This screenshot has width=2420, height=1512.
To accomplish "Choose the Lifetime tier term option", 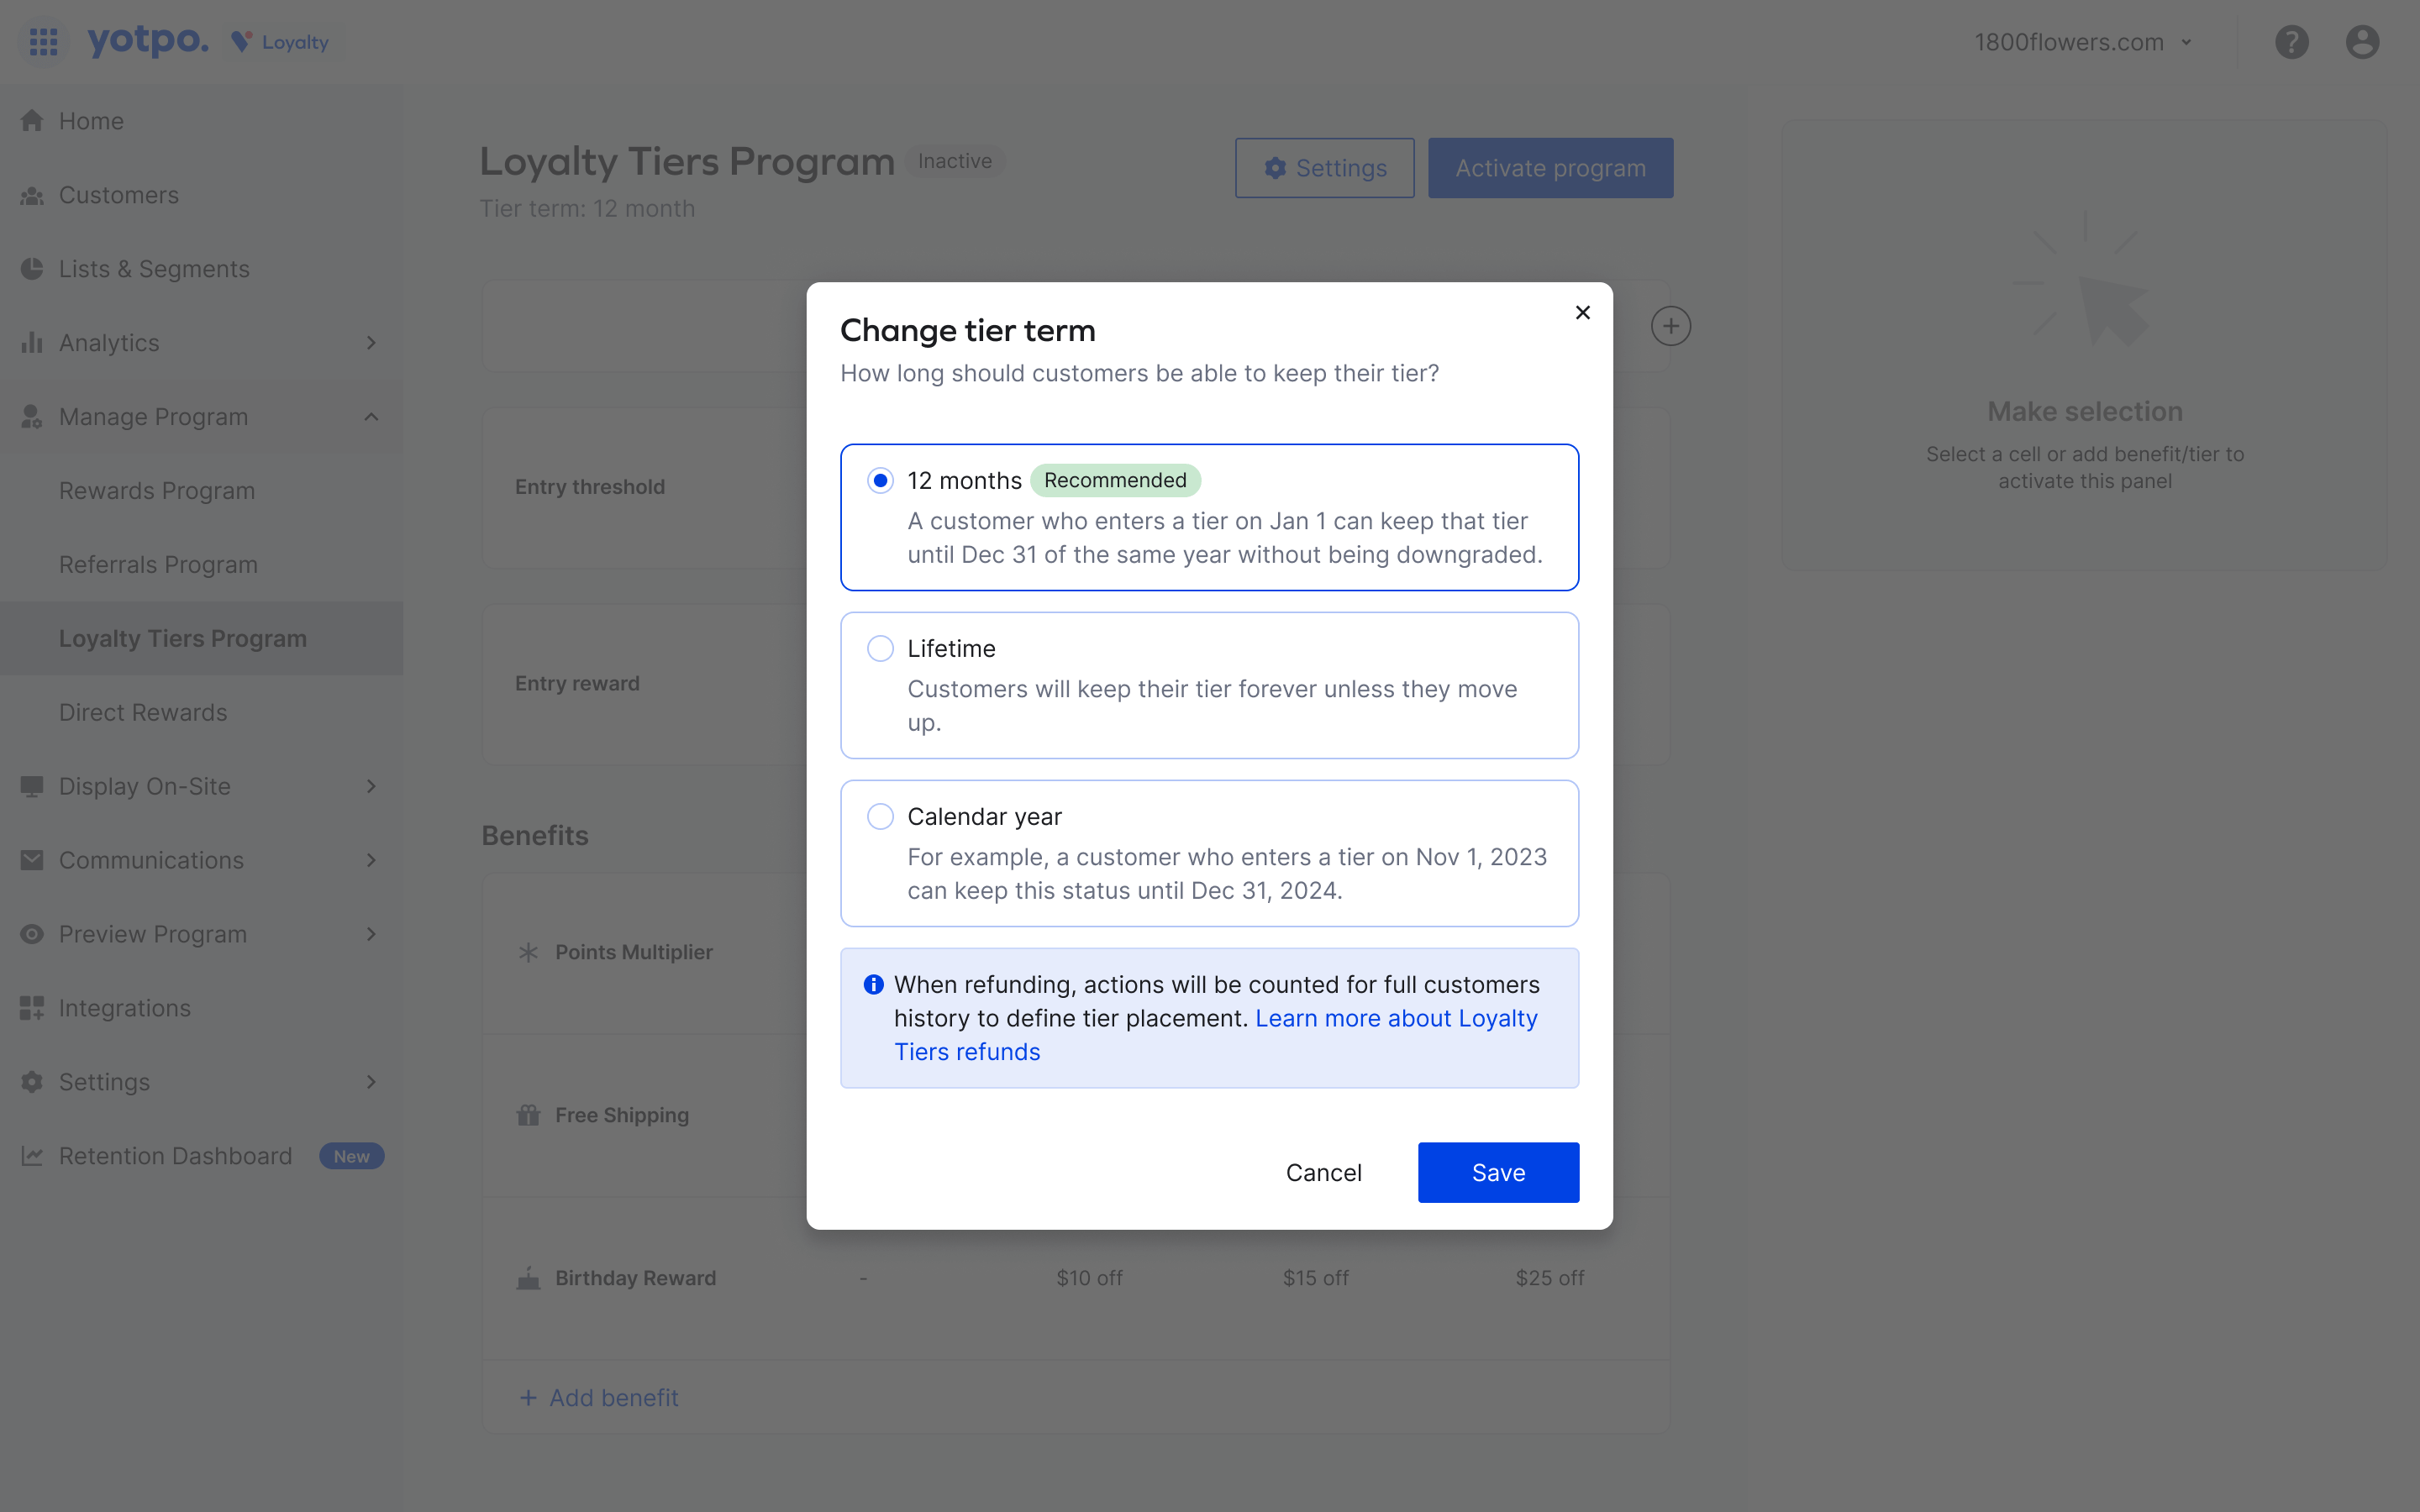I will point(880,648).
